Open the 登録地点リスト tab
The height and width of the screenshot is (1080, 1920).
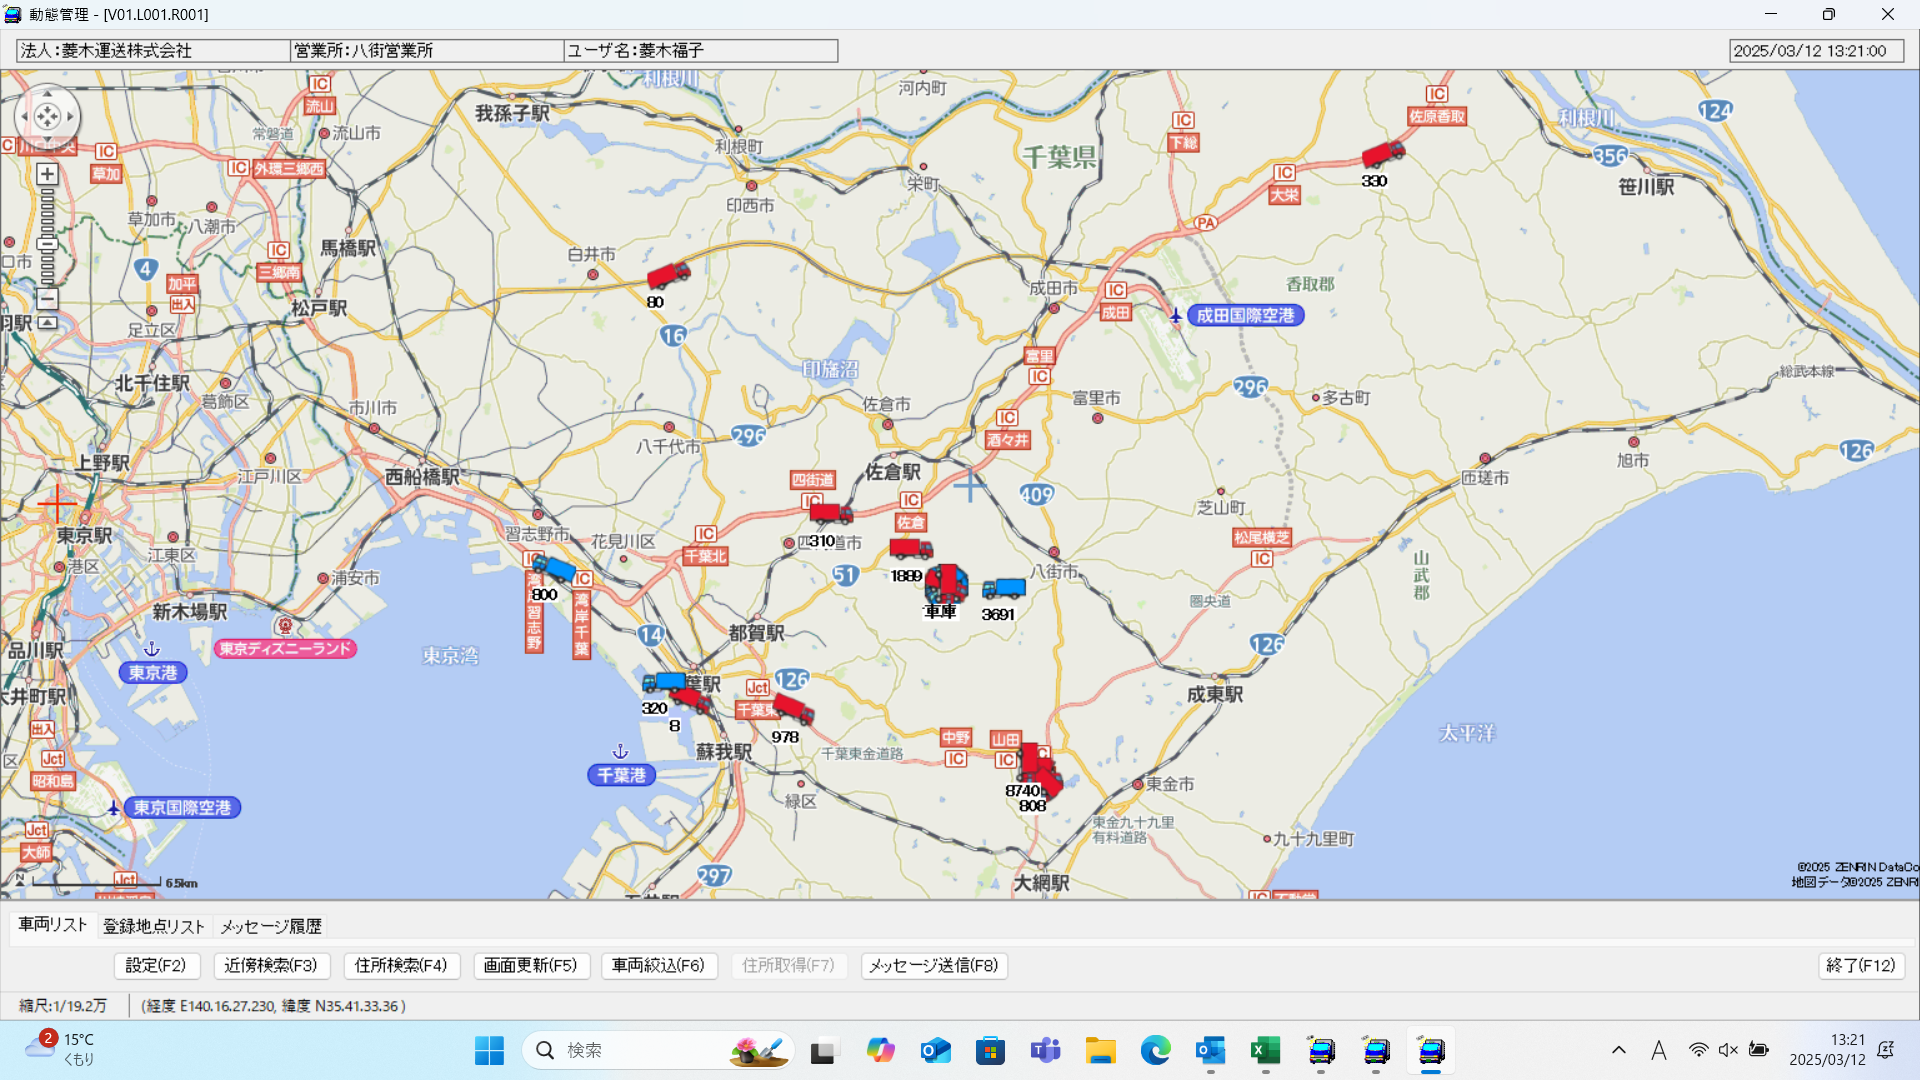click(x=154, y=927)
